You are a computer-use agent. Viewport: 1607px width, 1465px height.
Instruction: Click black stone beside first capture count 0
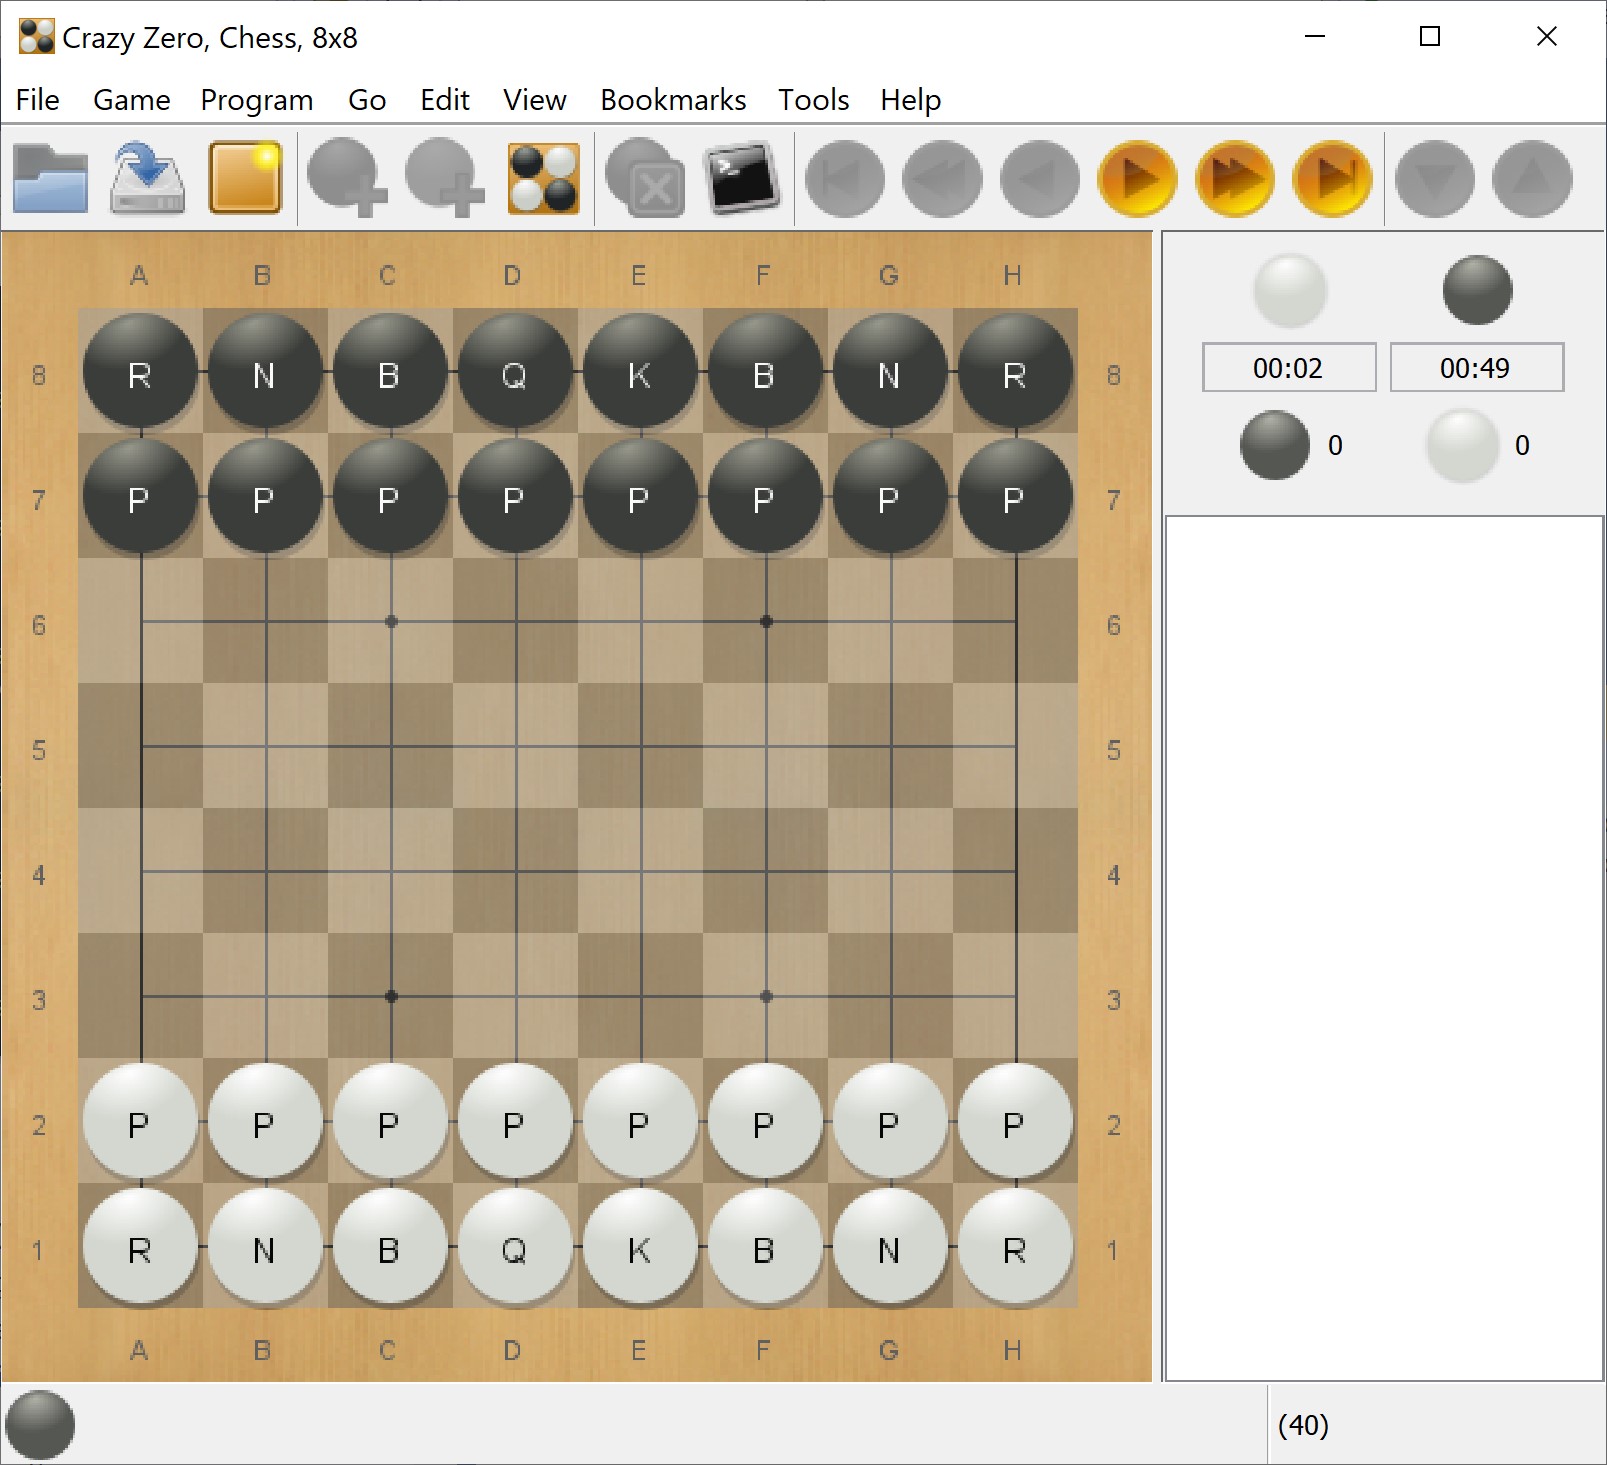[1275, 445]
